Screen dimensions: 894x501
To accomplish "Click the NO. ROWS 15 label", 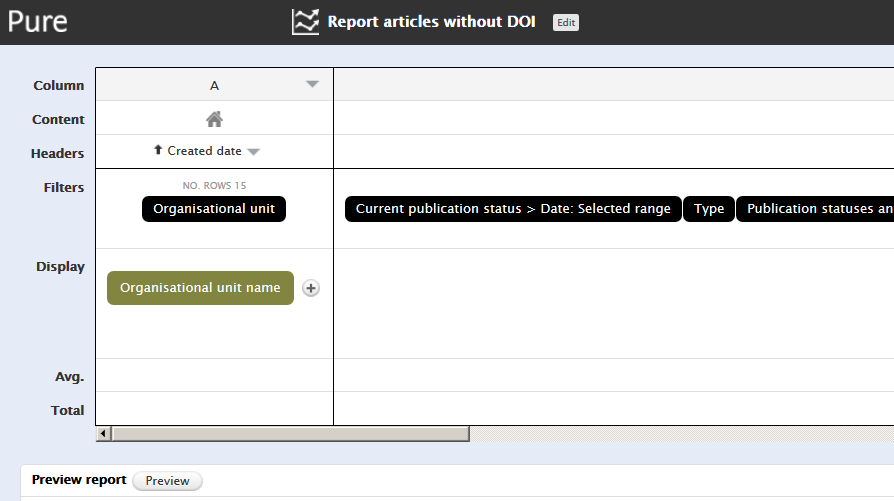I will 214,185.
